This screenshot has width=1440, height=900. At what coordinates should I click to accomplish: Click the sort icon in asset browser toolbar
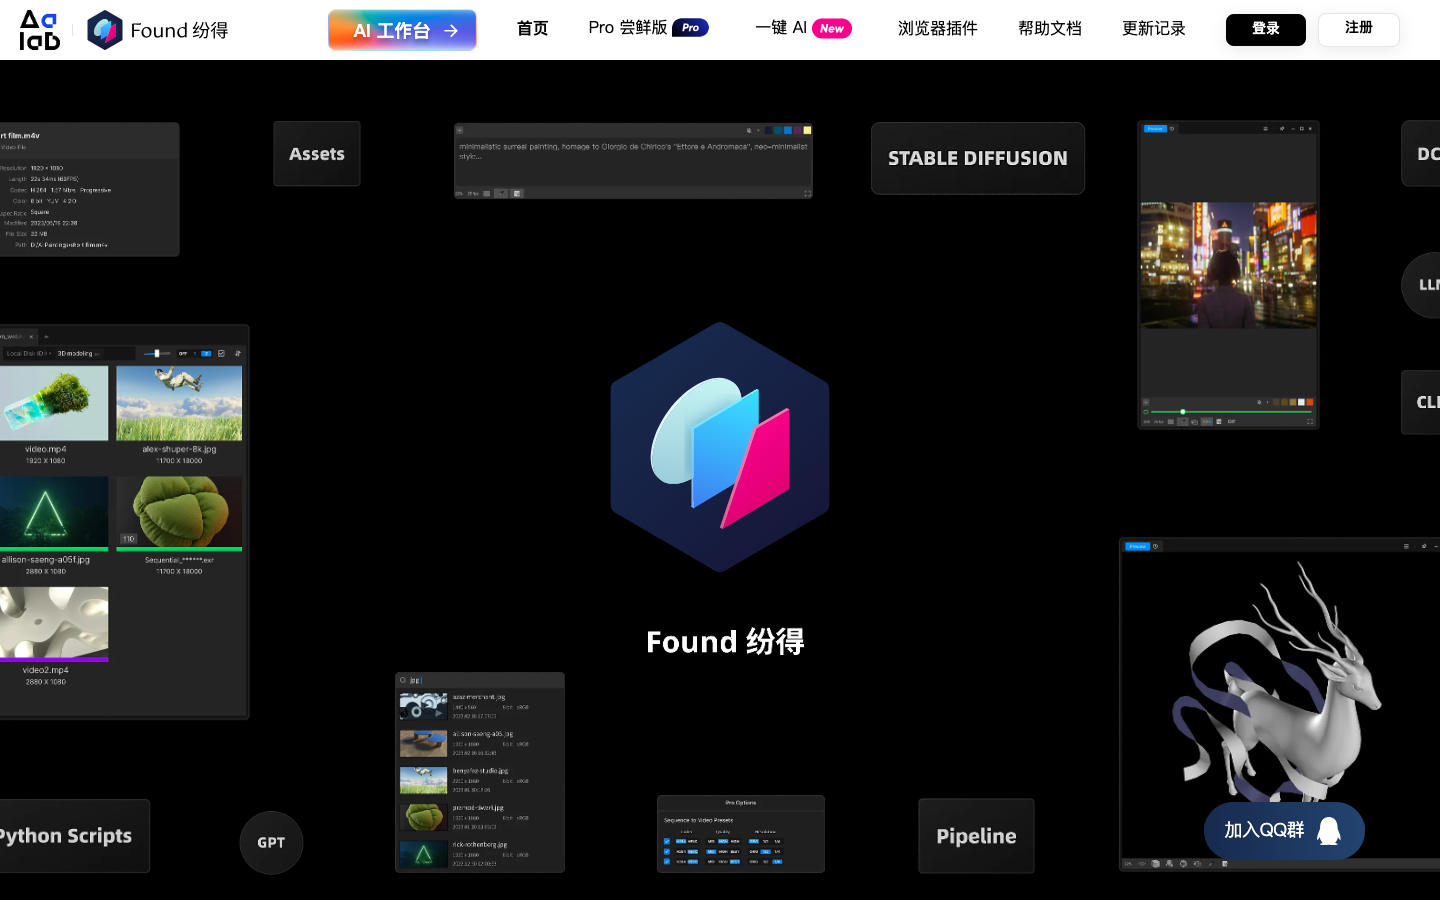[237, 353]
